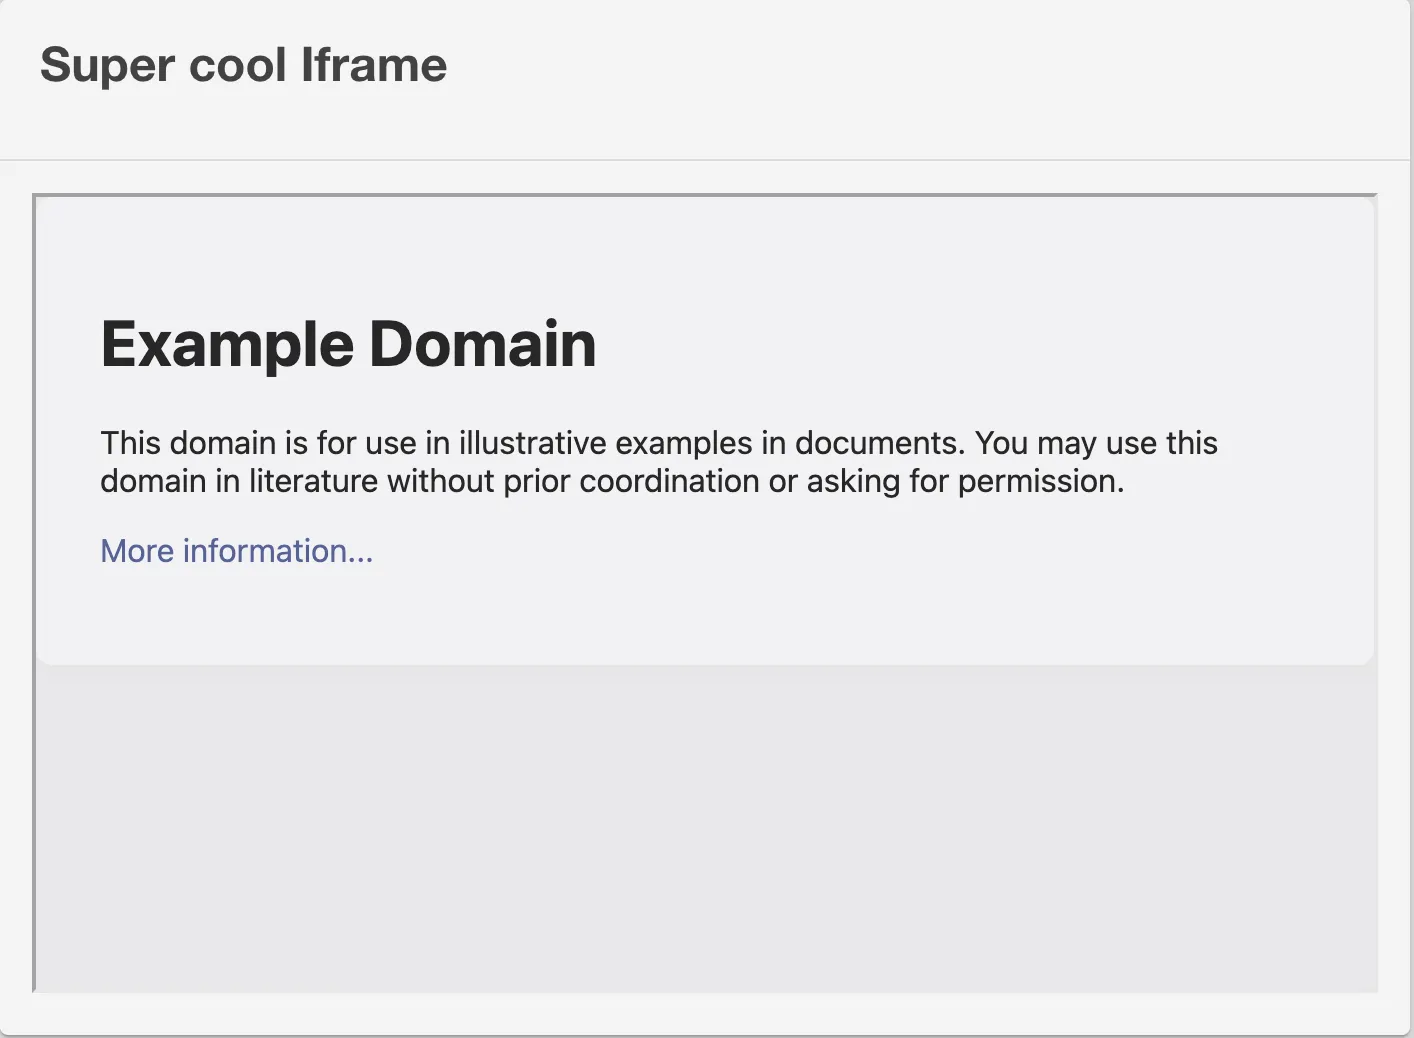Click the divider line under the title
Viewport: 1414px width, 1038px height.
click(x=706, y=160)
